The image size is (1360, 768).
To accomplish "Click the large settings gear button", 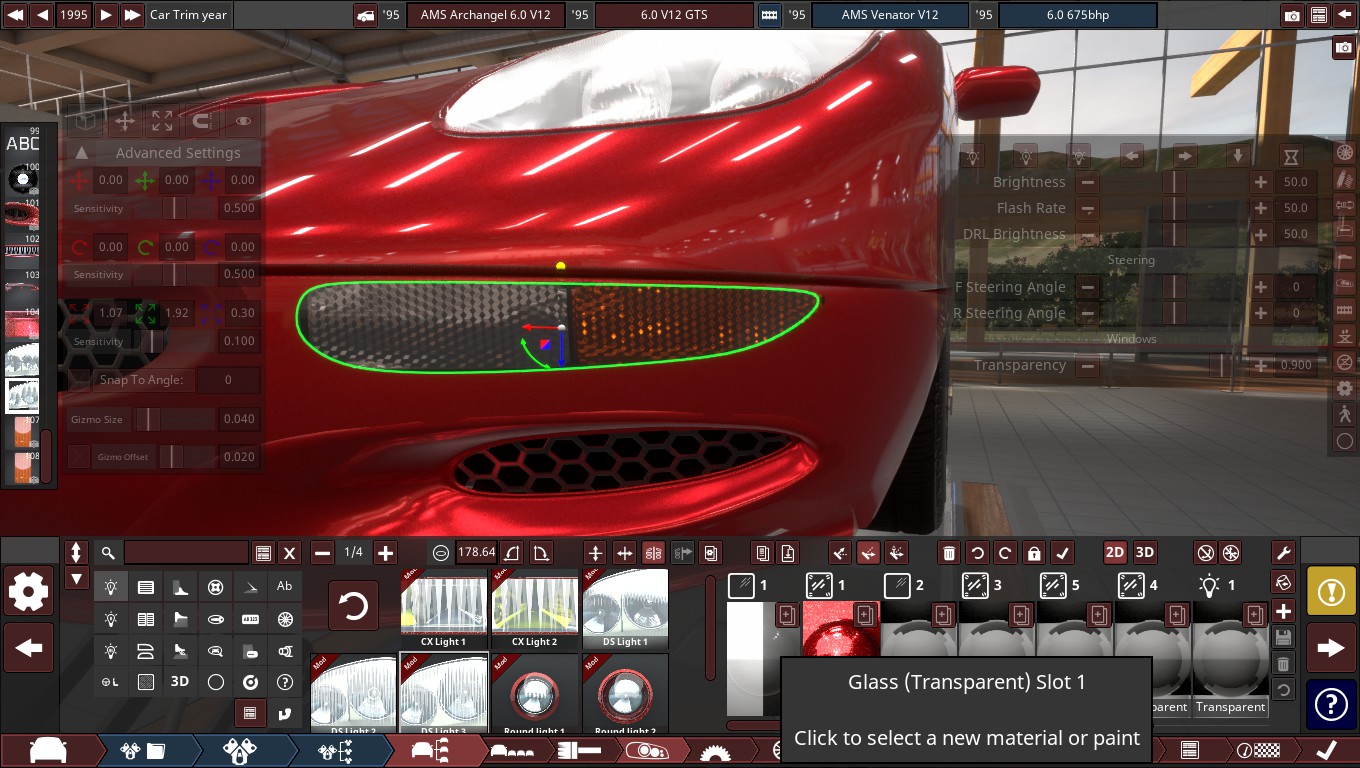I will coord(28,592).
